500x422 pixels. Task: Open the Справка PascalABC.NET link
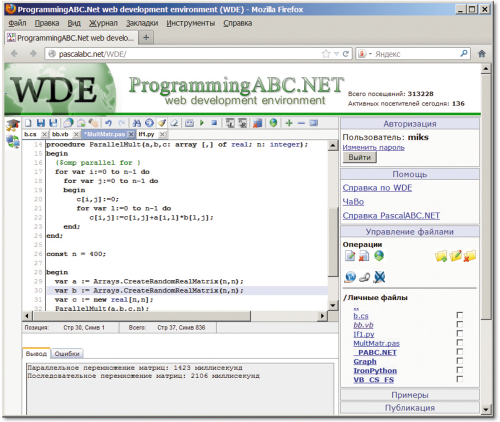point(391,216)
